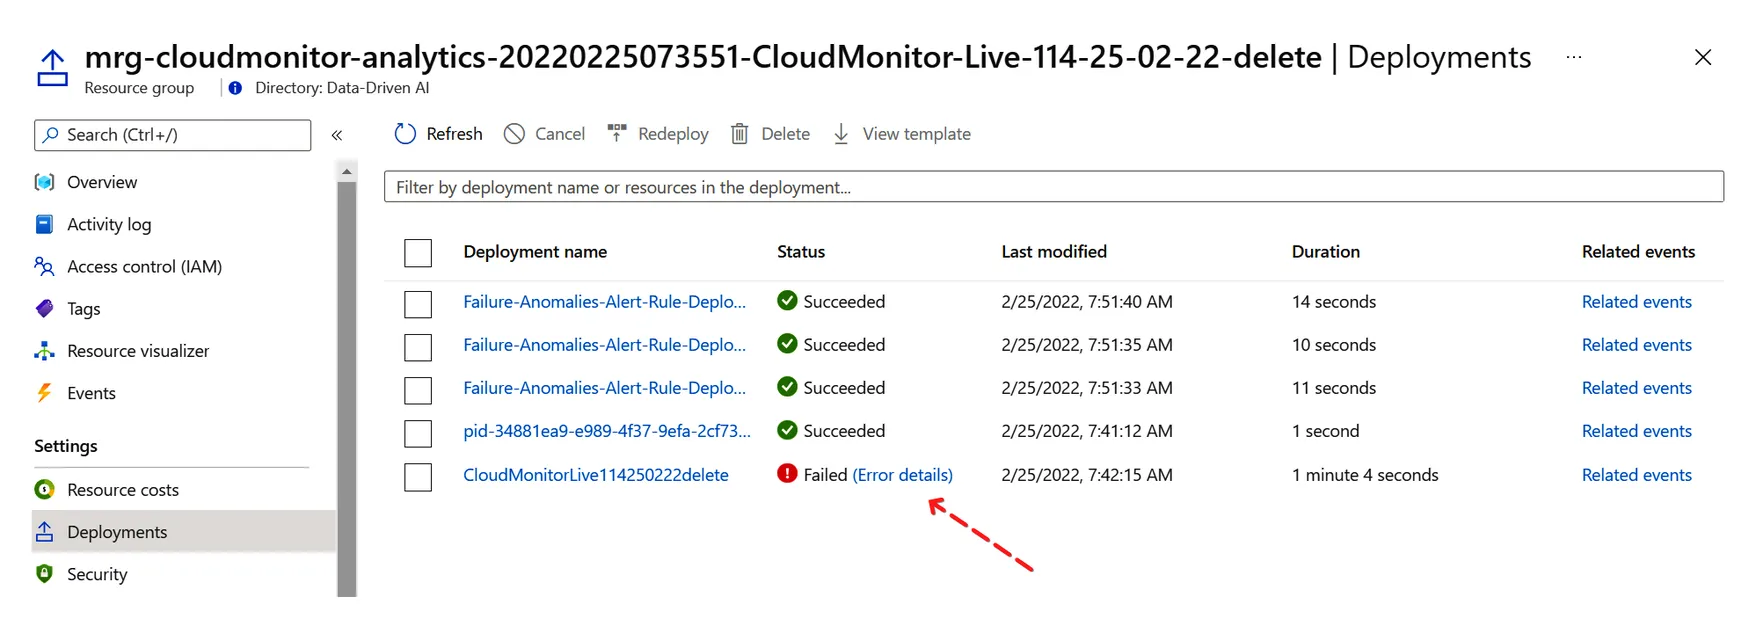Open Related events for failed deployment
The image size is (1756, 626).
(1636, 475)
